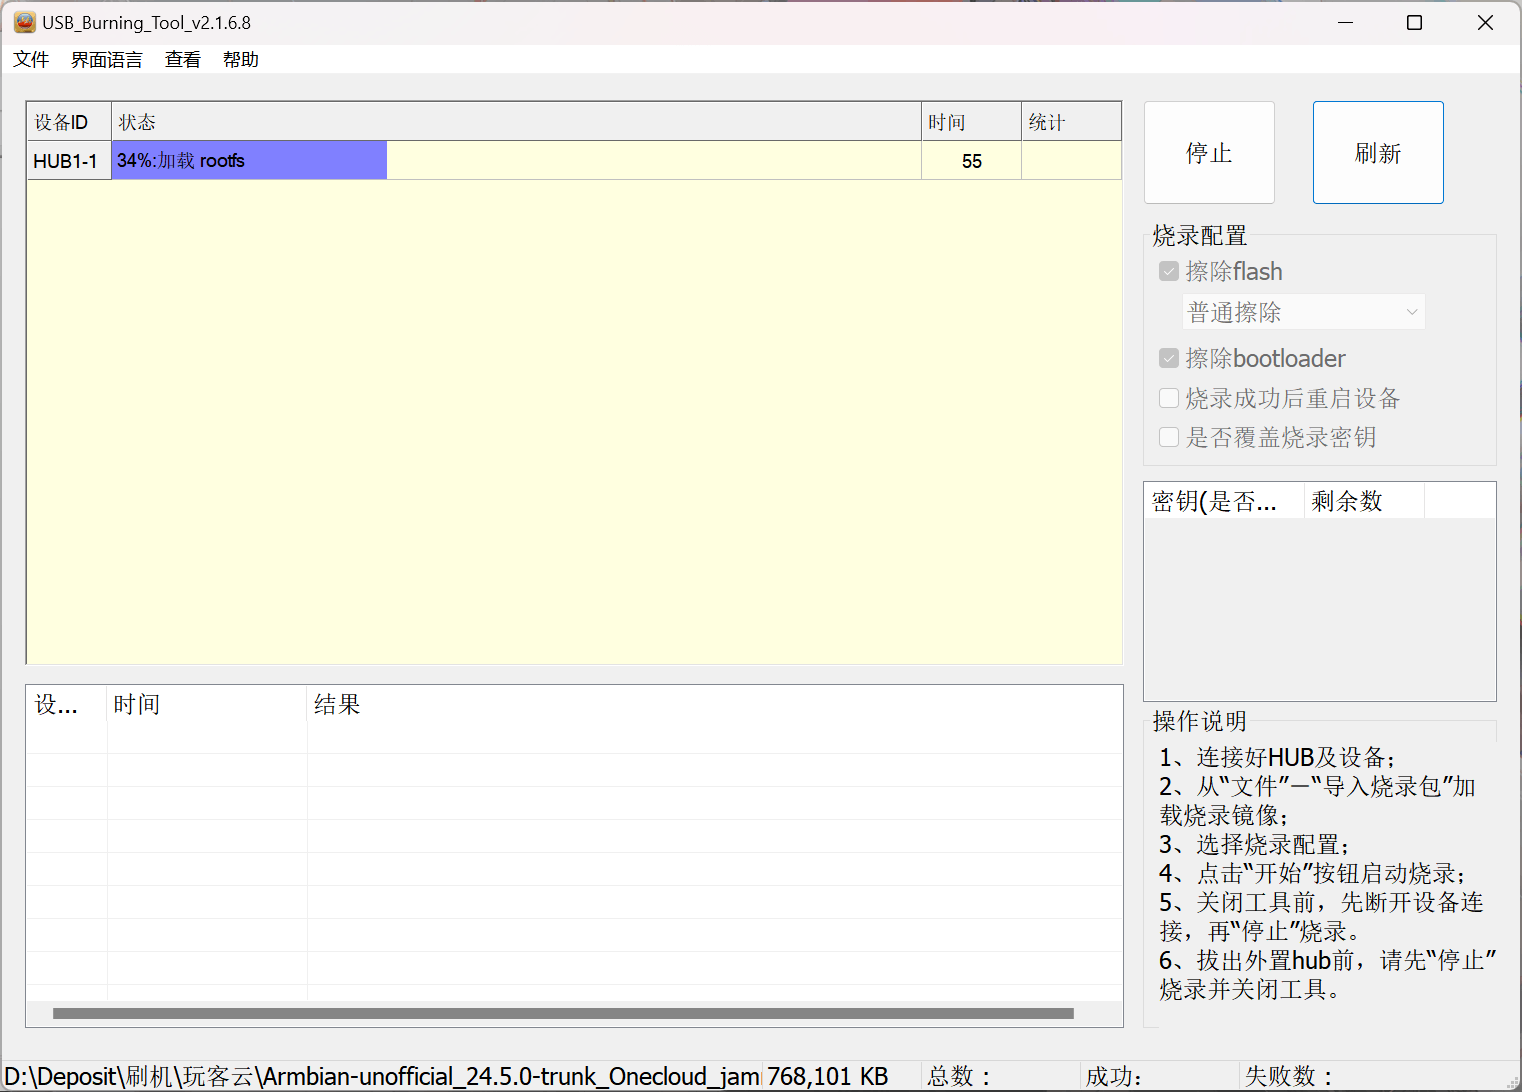Enable 是否覆盖烧录密钥 checkbox
Image resolution: width=1522 pixels, height=1092 pixels.
[1168, 438]
